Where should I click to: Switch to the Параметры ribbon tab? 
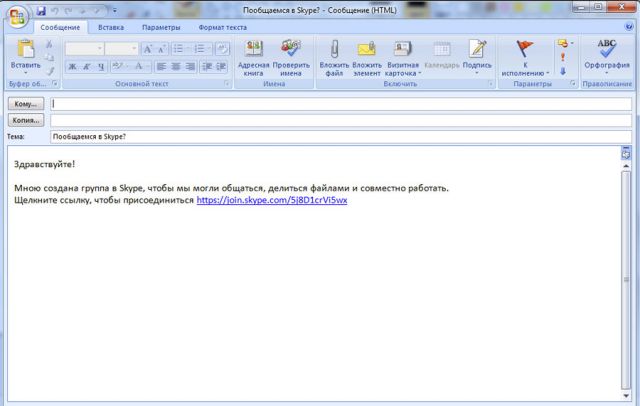pyautogui.click(x=161, y=27)
